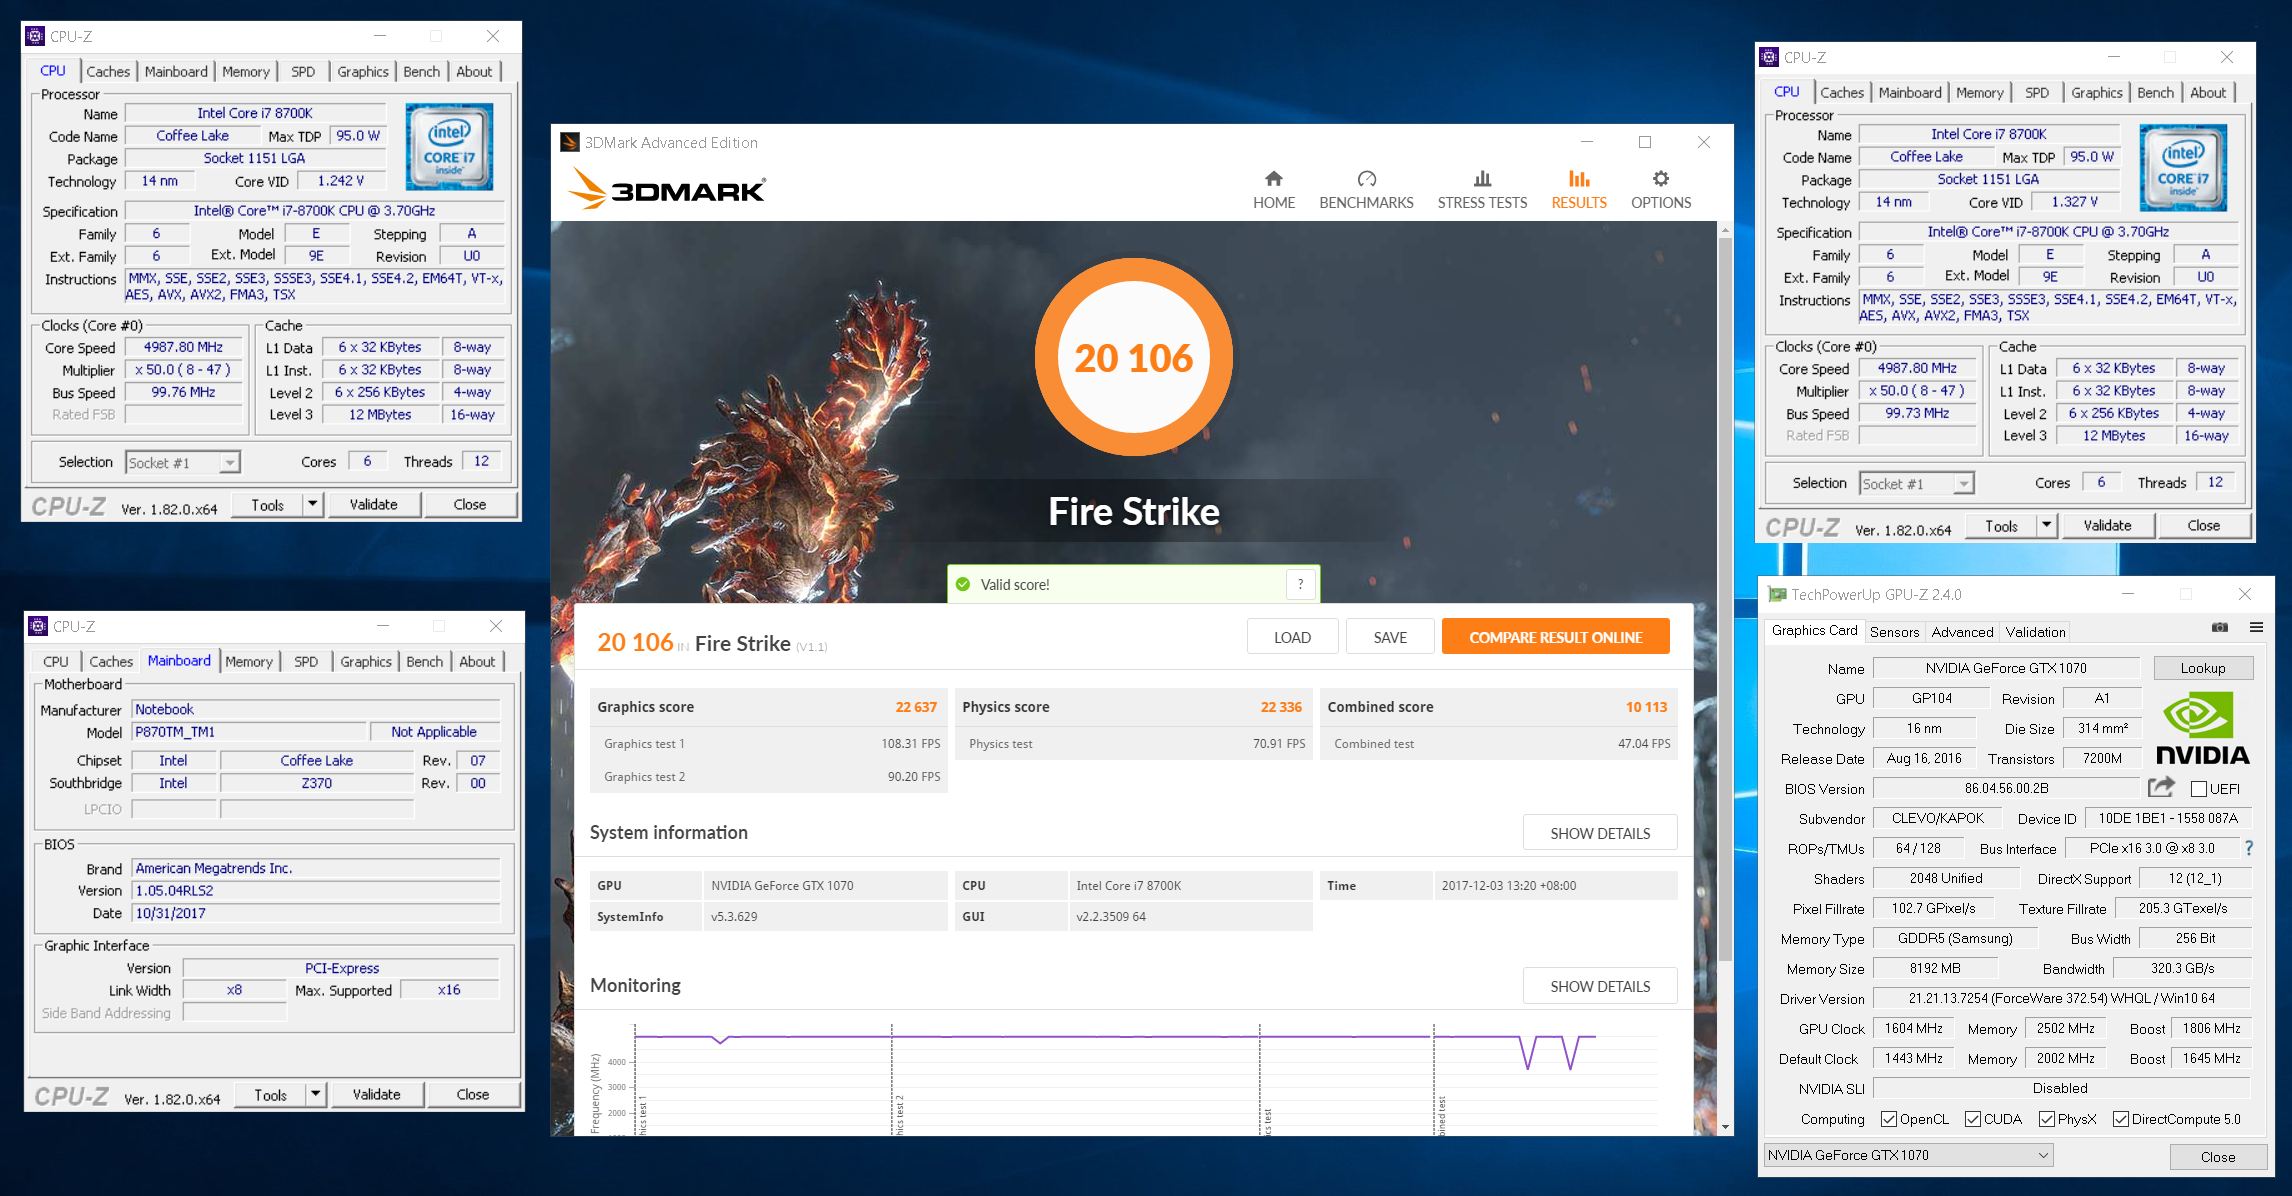This screenshot has width=2292, height=1196.
Task: Click CPU-Z title bar icon in top-left window
Action: (x=35, y=36)
